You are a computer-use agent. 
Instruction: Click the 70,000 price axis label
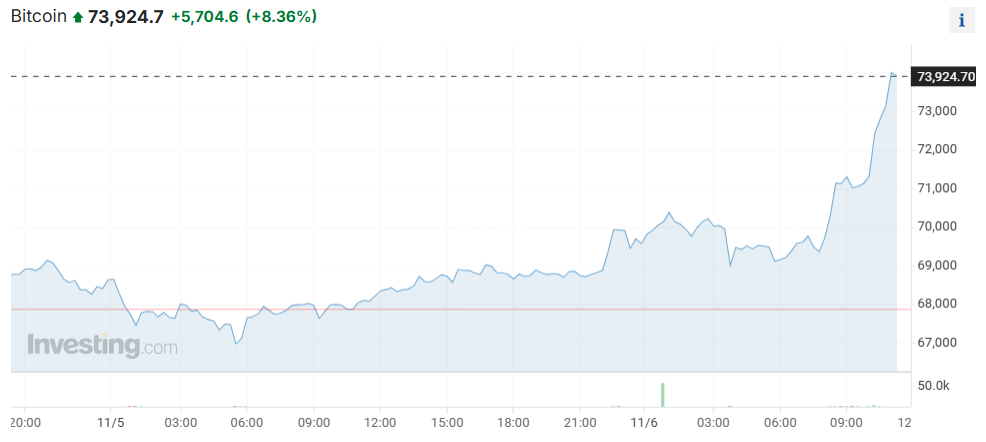pyautogui.click(x=939, y=227)
